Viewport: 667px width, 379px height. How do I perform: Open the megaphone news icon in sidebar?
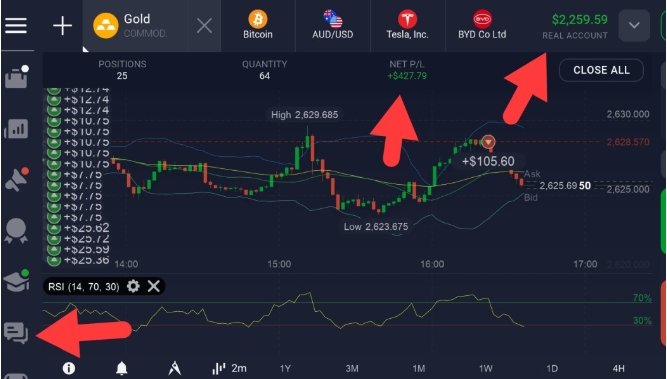(17, 179)
